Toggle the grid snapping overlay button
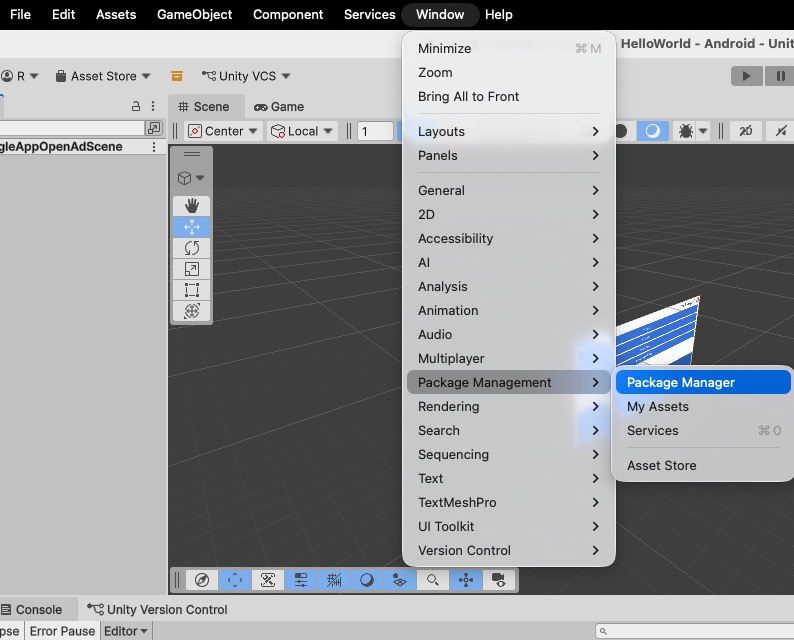794x640 pixels. pyautogui.click(x=334, y=580)
